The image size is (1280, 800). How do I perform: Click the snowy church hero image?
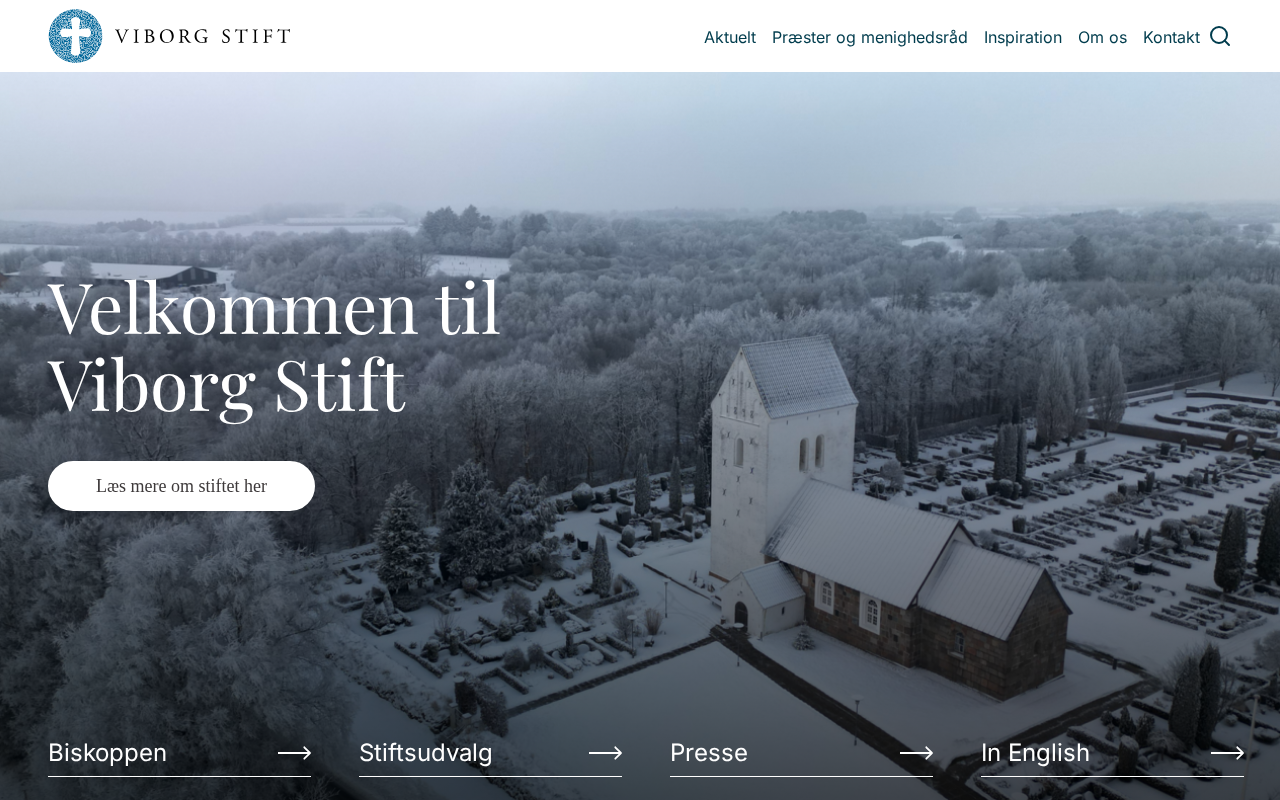coord(640,436)
